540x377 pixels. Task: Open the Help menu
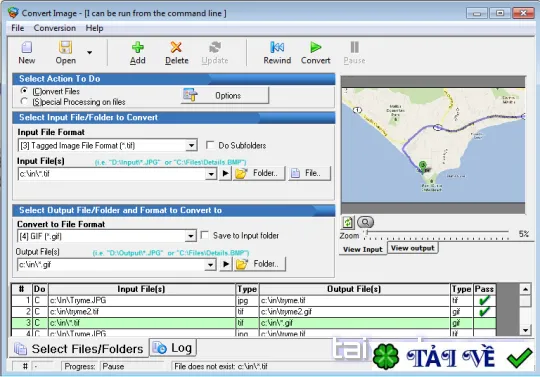click(x=94, y=28)
